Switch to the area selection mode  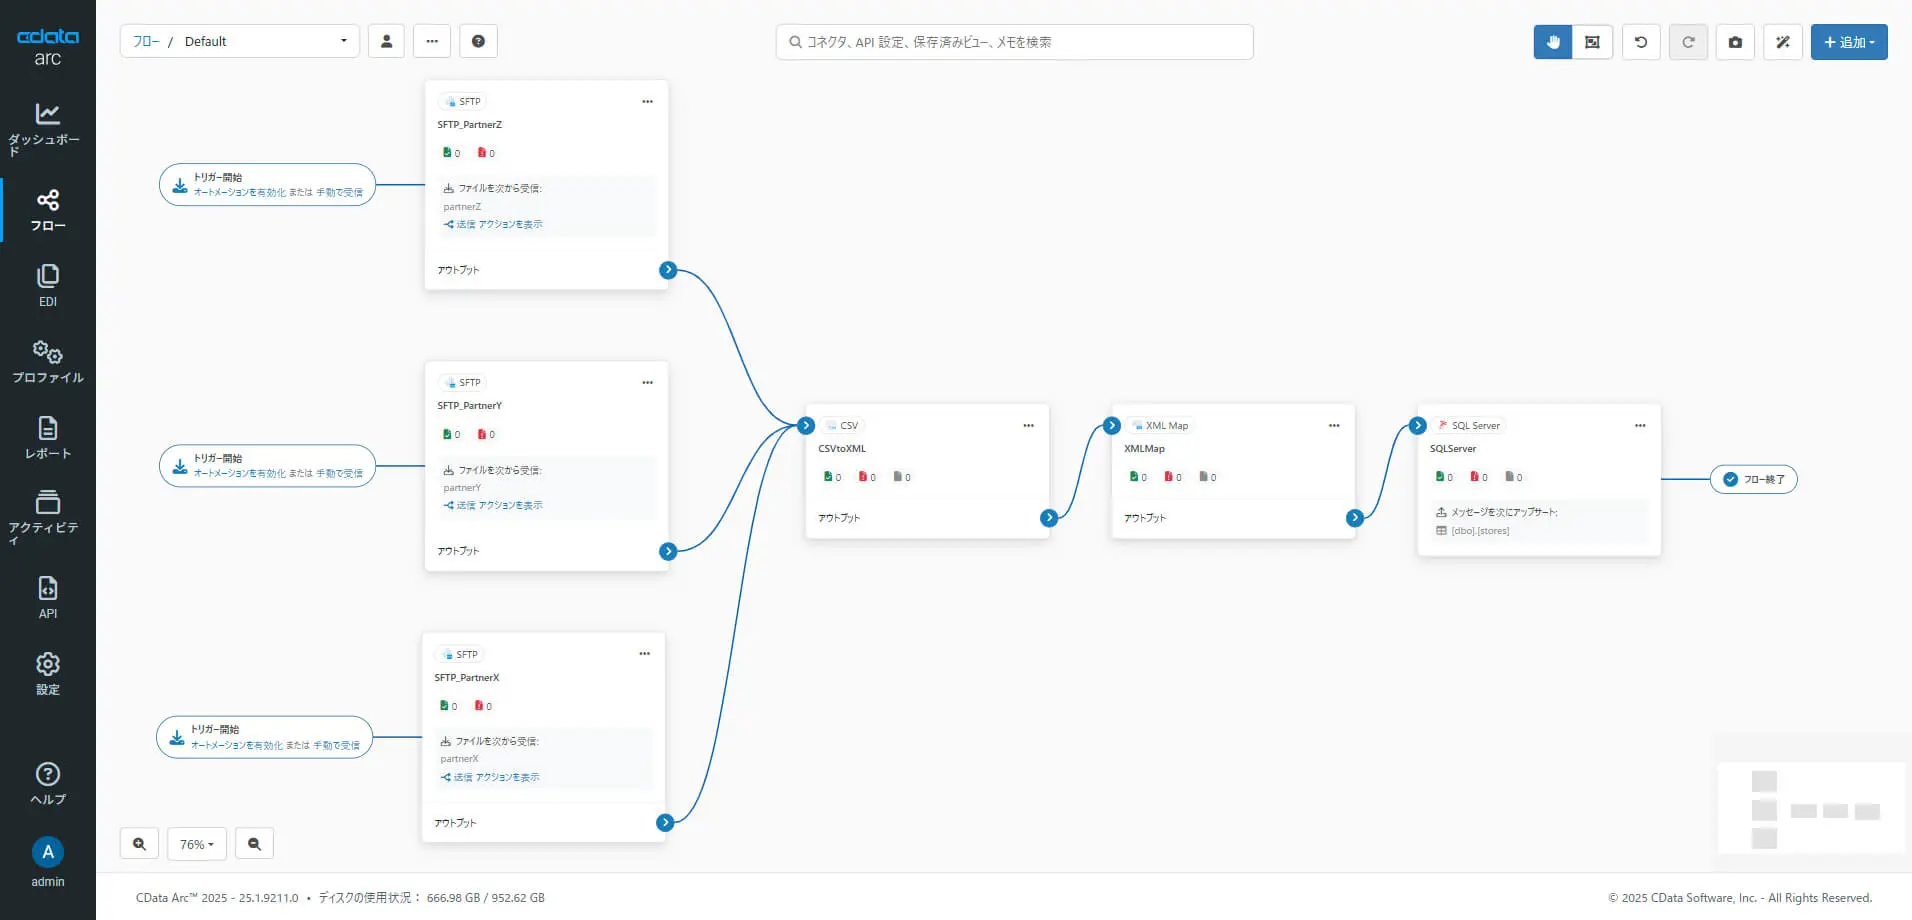[1592, 42]
